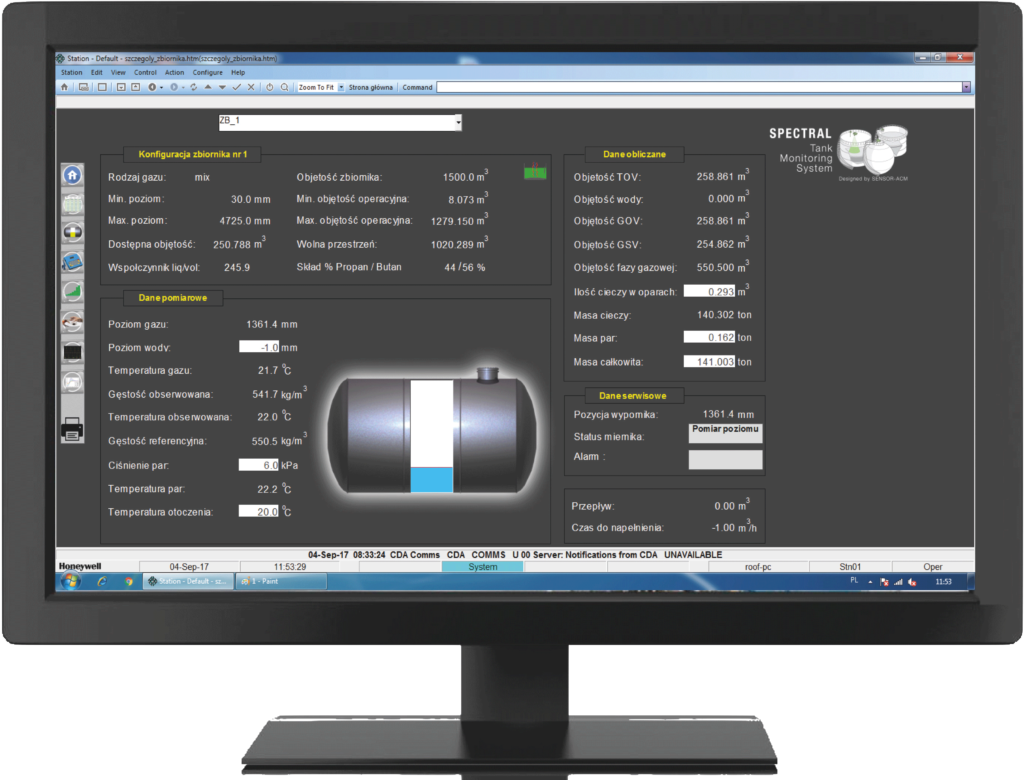This screenshot has width=1024, height=780.
Task: Open the Station menu
Action: point(72,73)
